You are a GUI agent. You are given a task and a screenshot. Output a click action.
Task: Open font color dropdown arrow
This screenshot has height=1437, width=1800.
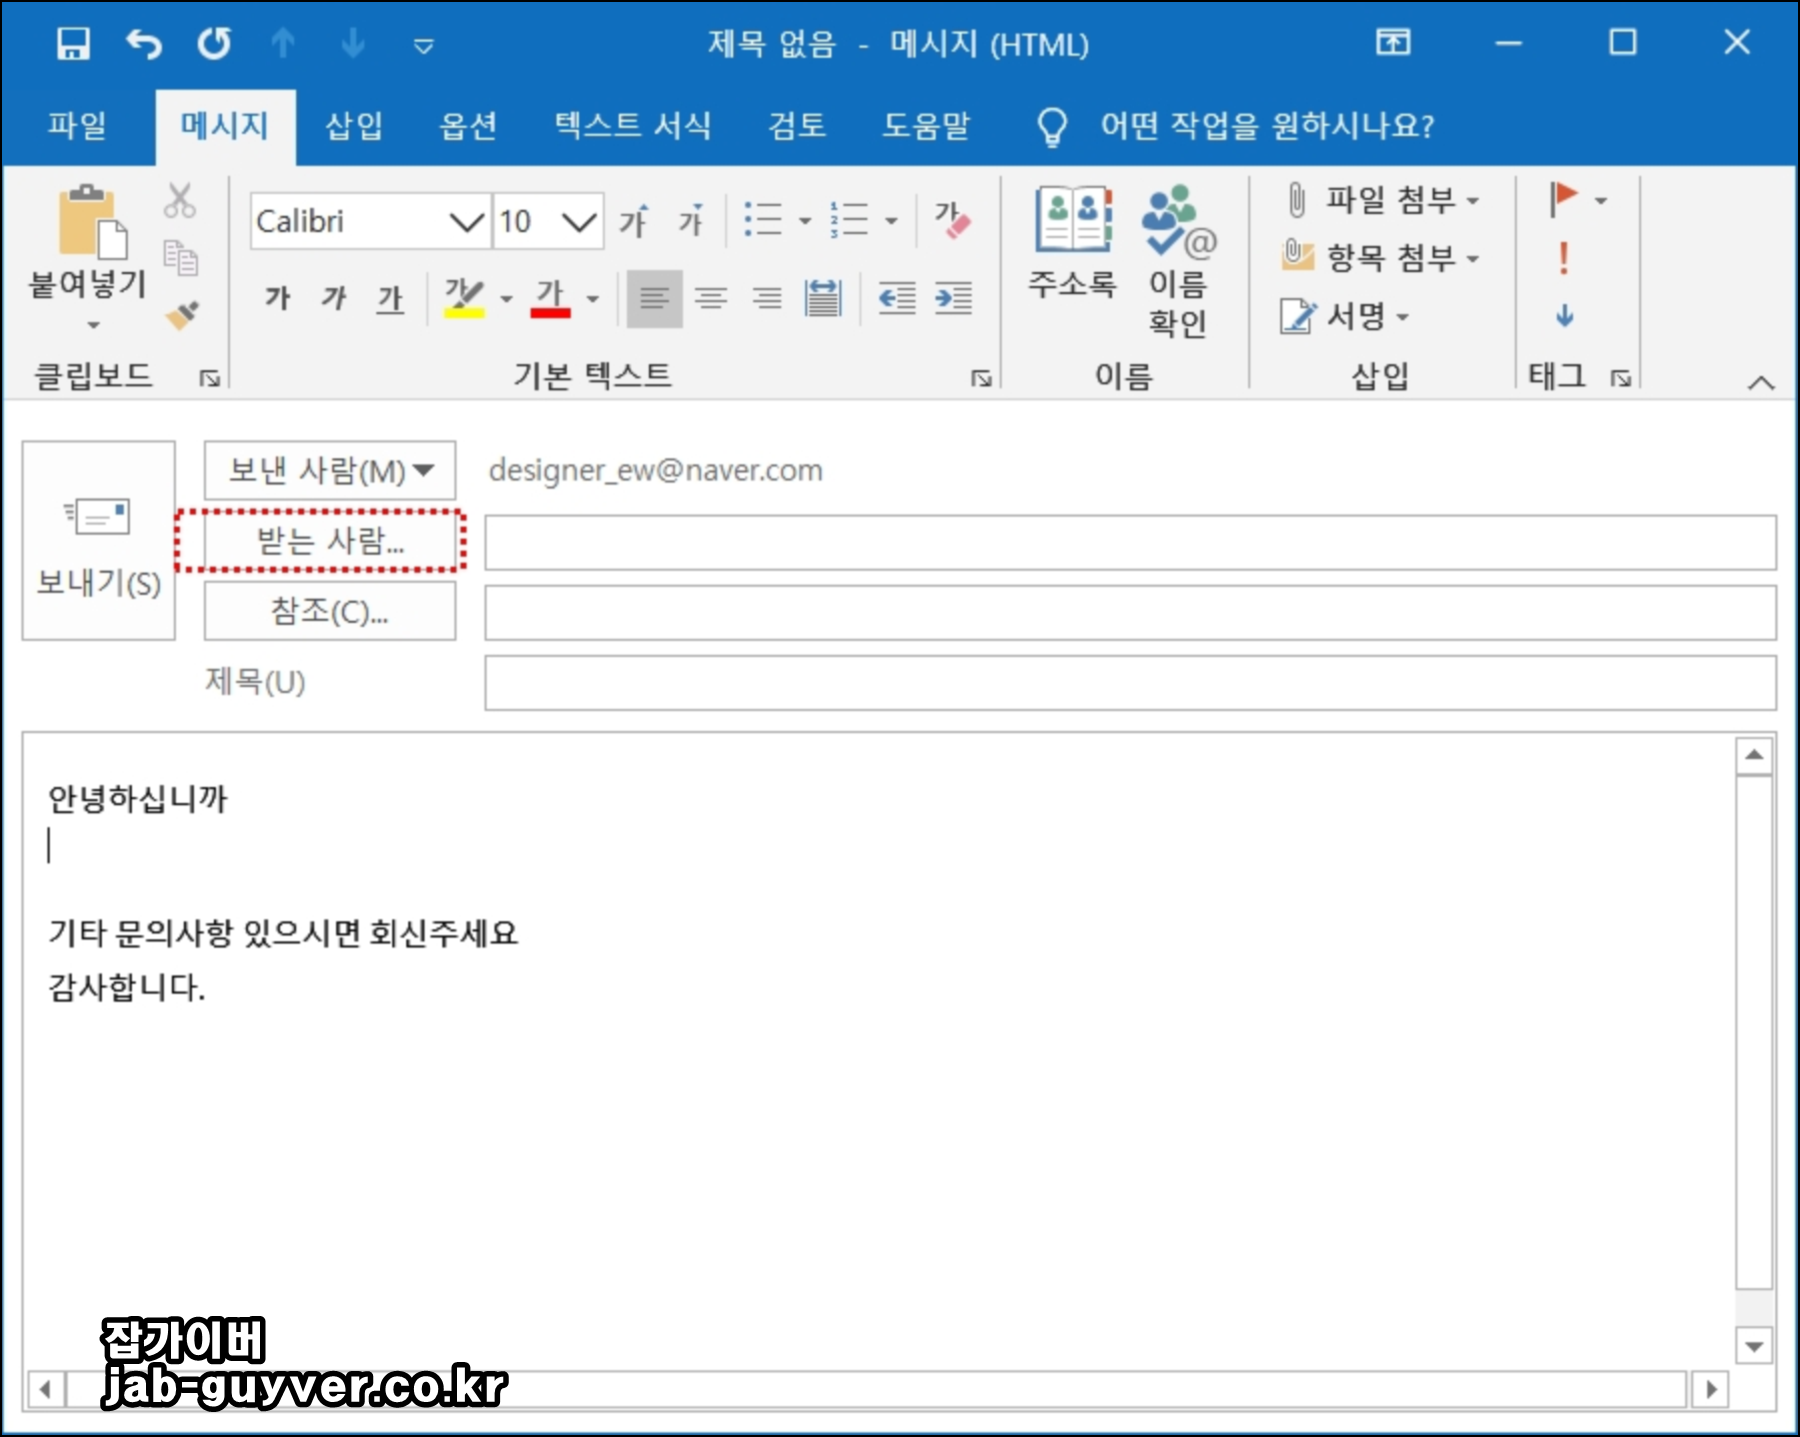(593, 299)
